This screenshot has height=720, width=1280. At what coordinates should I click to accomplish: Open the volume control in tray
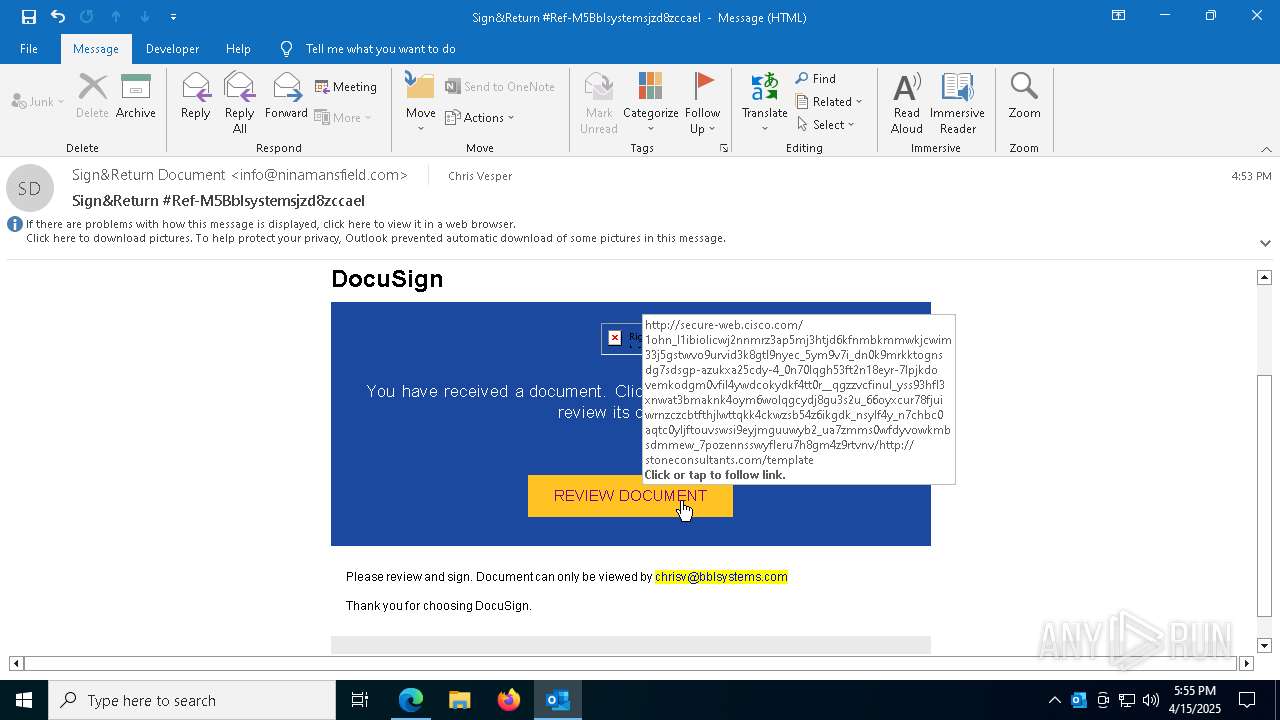1151,700
